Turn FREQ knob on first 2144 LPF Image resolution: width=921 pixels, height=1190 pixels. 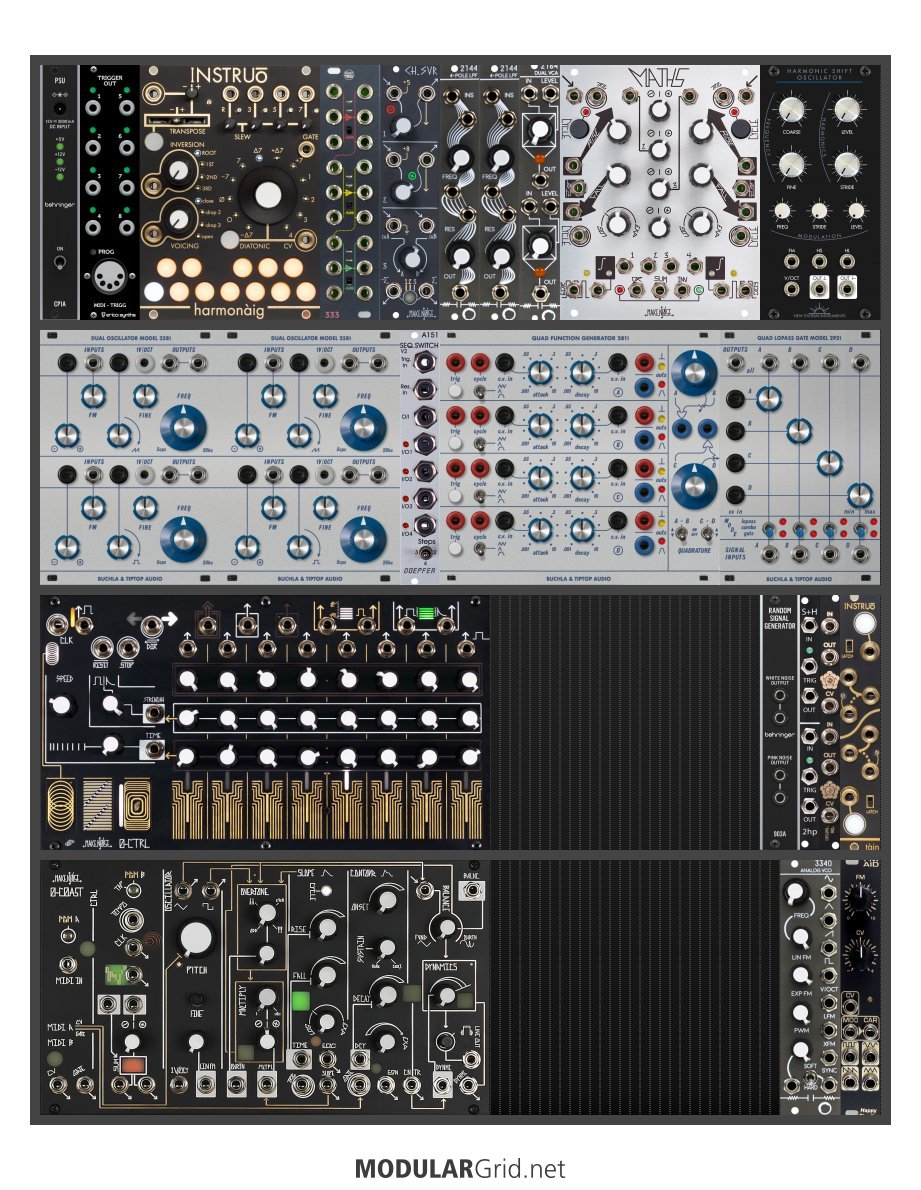click(460, 160)
